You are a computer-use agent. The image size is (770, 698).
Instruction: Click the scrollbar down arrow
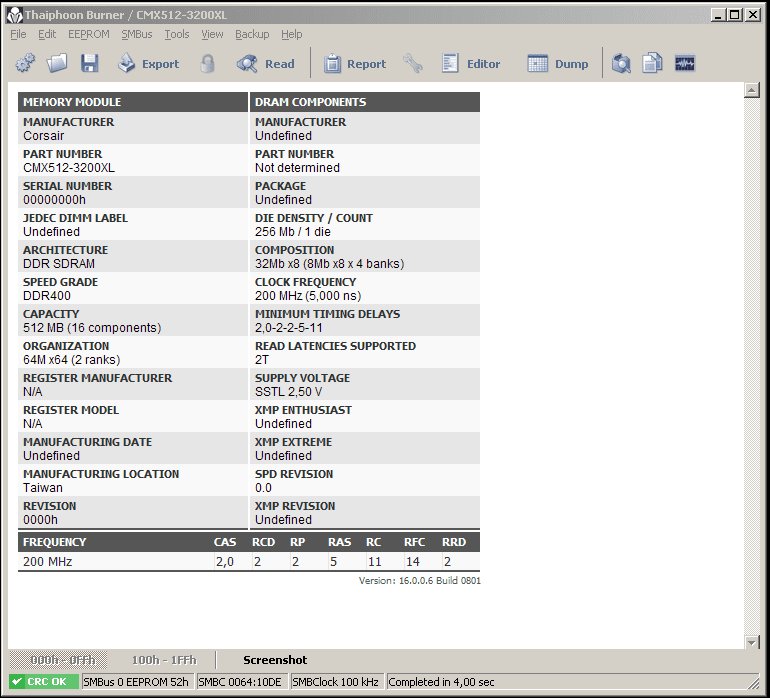[752, 642]
